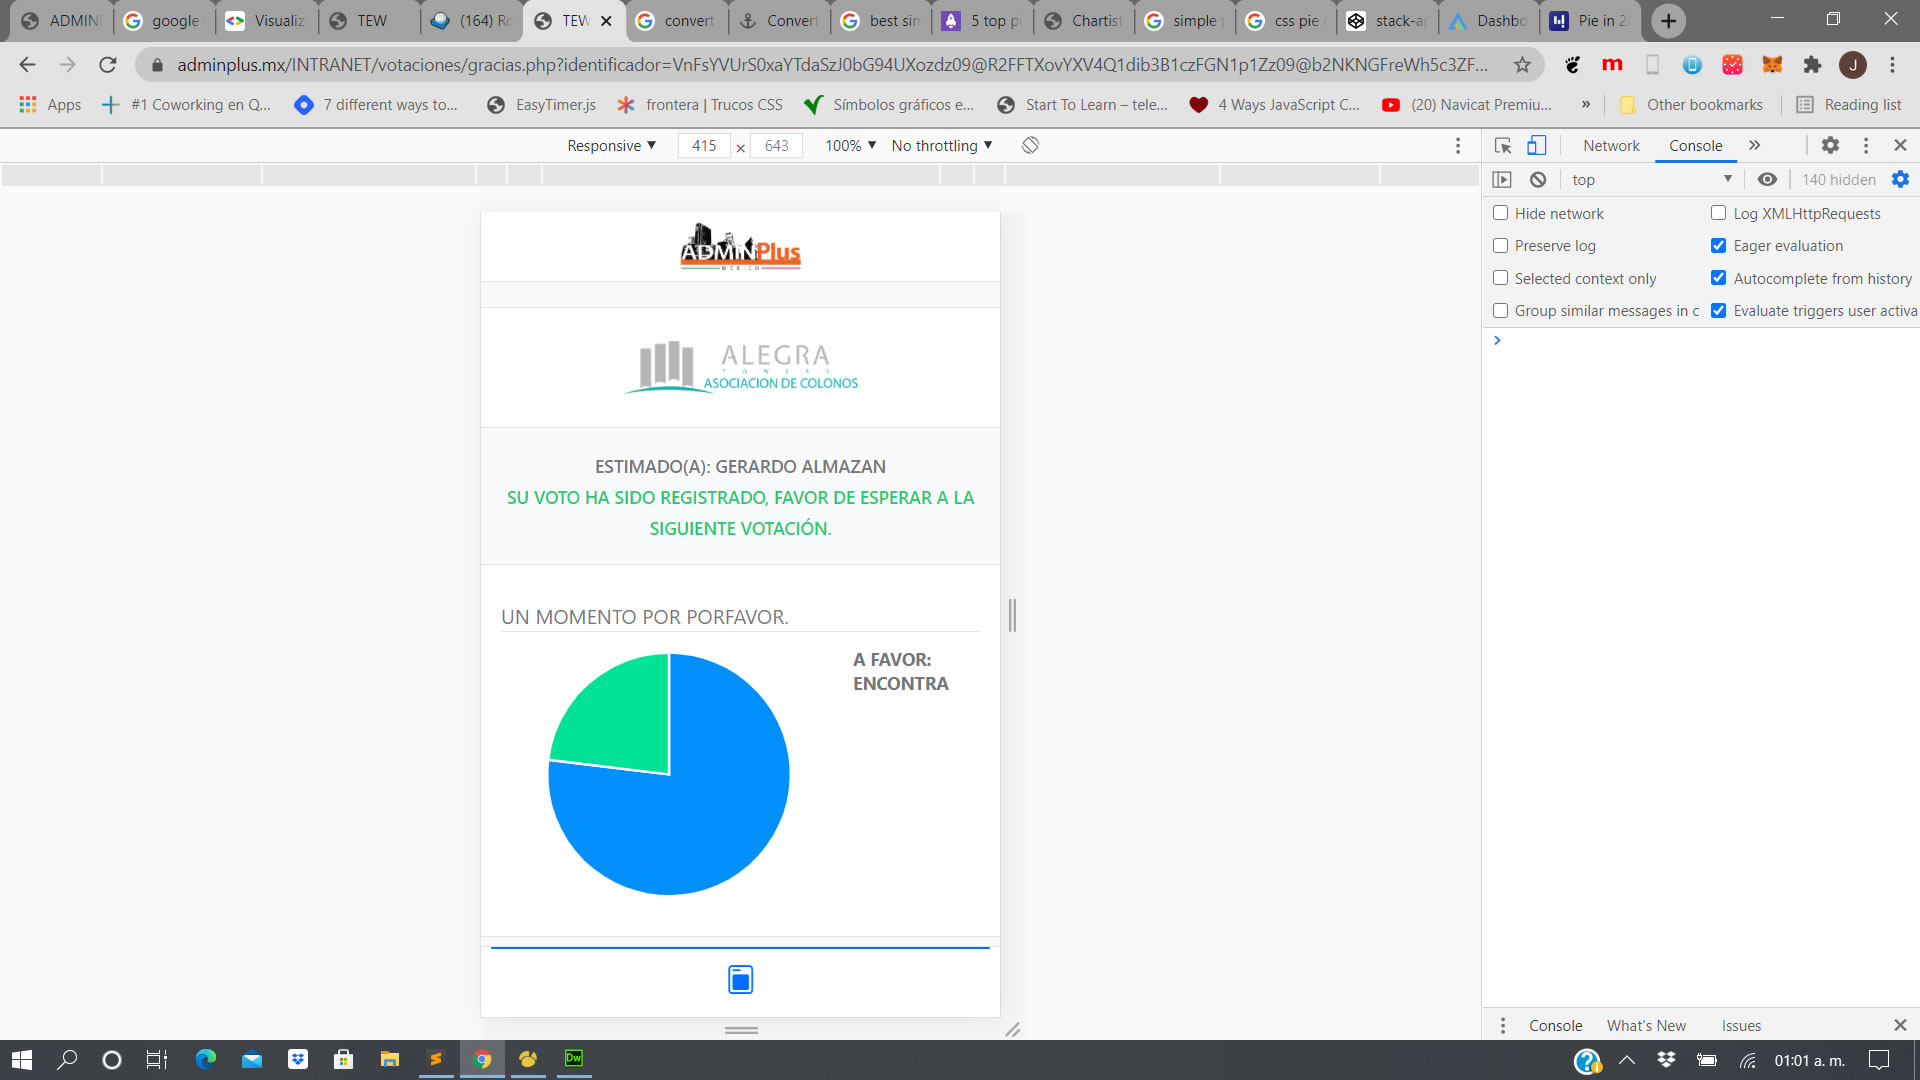Check the Hide network option
Image resolution: width=1920 pixels, height=1080 pixels.
click(x=1500, y=213)
